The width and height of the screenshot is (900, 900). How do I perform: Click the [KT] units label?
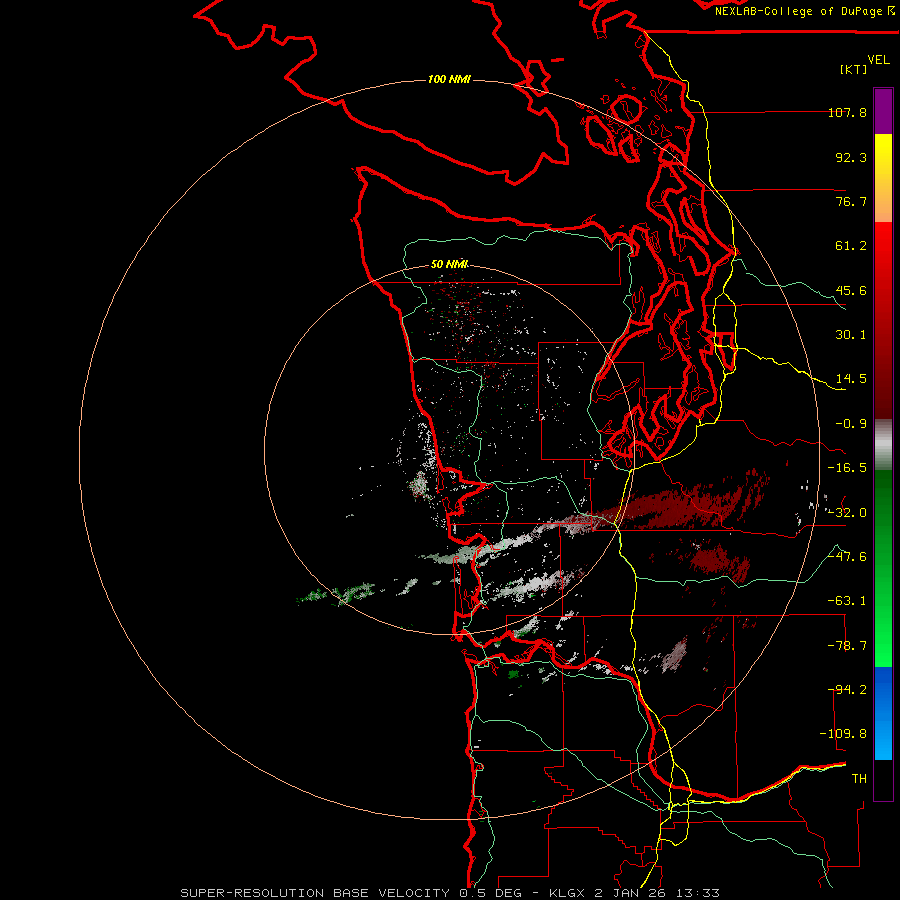pyautogui.click(x=854, y=69)
